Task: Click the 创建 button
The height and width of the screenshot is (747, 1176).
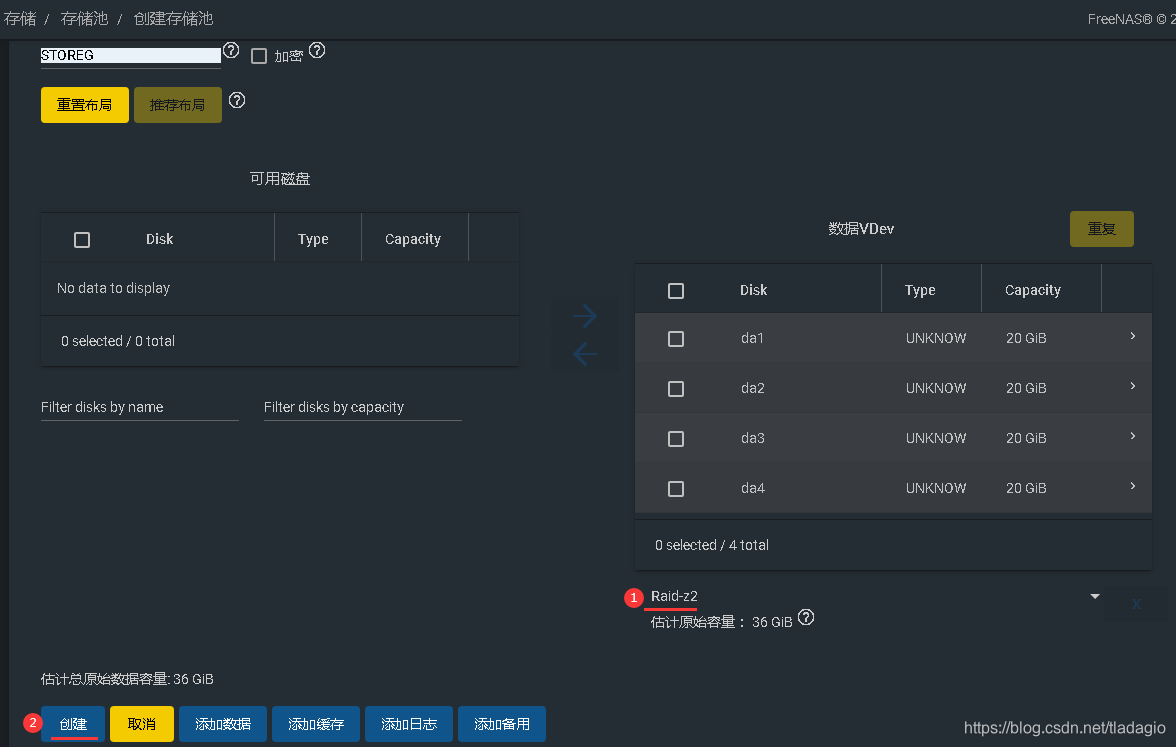Action: (74, 724)
